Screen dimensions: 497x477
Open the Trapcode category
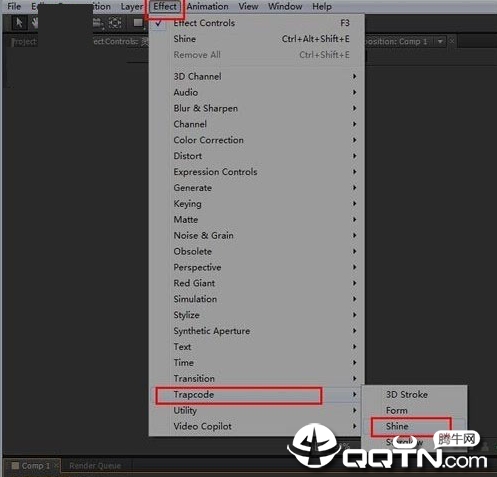point(257,395)
